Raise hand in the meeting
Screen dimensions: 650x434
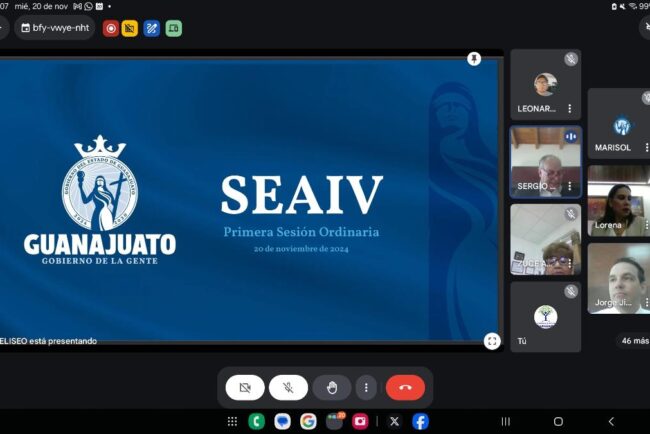[332, 388]
